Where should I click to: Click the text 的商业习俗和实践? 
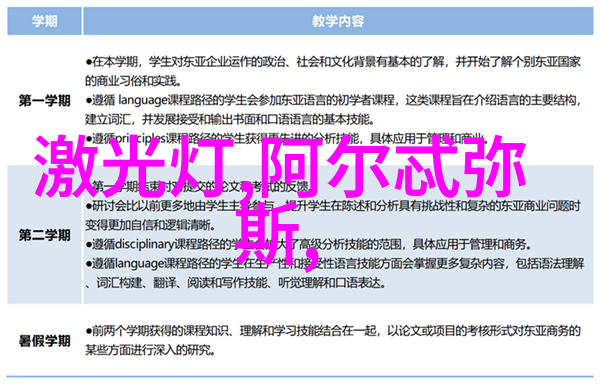pyautogui.click(x=133, y=81)
